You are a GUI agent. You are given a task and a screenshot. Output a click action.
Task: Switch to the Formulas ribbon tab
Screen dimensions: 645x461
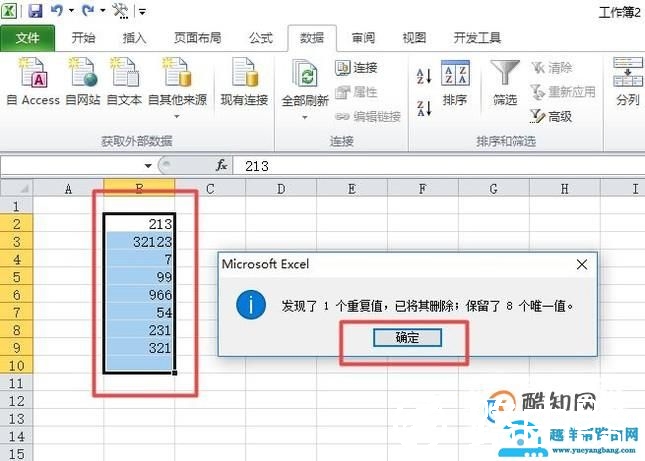[260, 38]
